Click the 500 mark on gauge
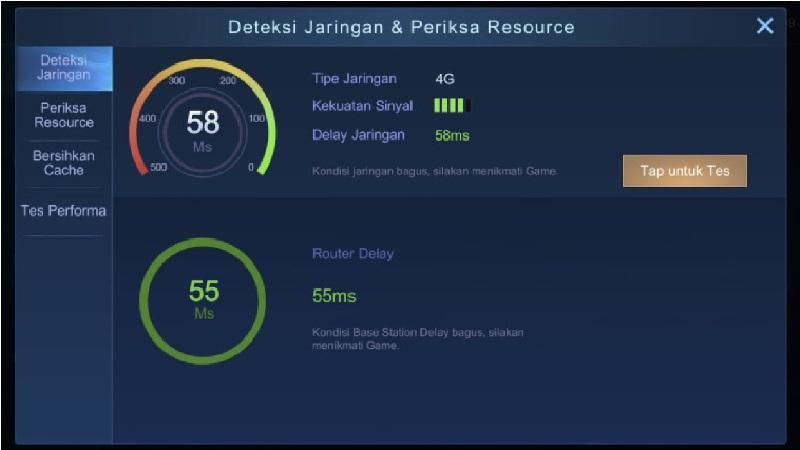The height and width of the screenshot is (450, 800). click(158, 167)
